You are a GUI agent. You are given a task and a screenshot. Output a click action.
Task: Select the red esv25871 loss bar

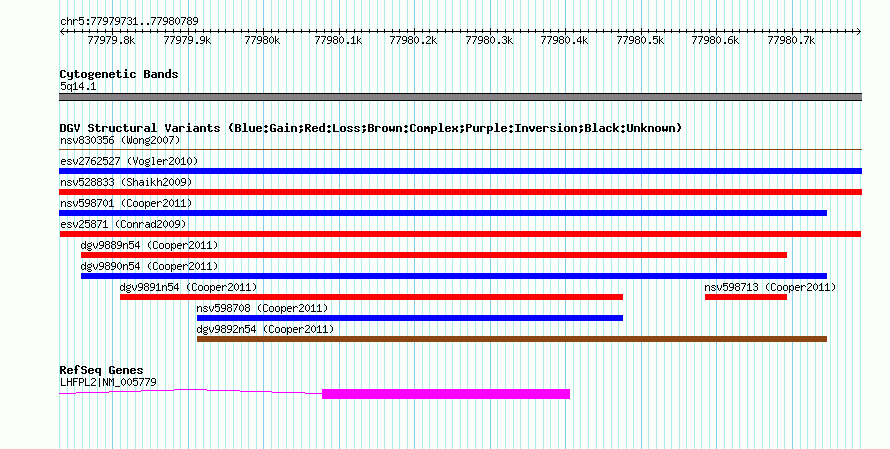coord(460,234)
